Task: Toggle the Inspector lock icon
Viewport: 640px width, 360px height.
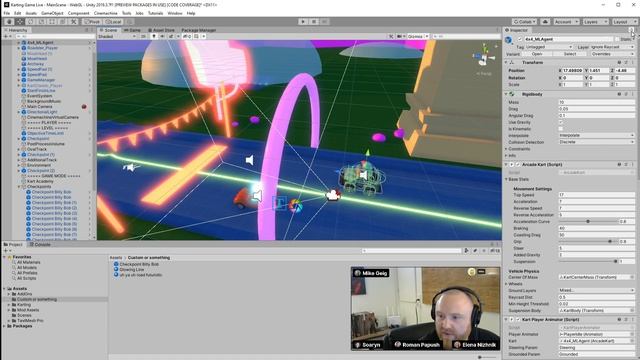Action: 631,30
